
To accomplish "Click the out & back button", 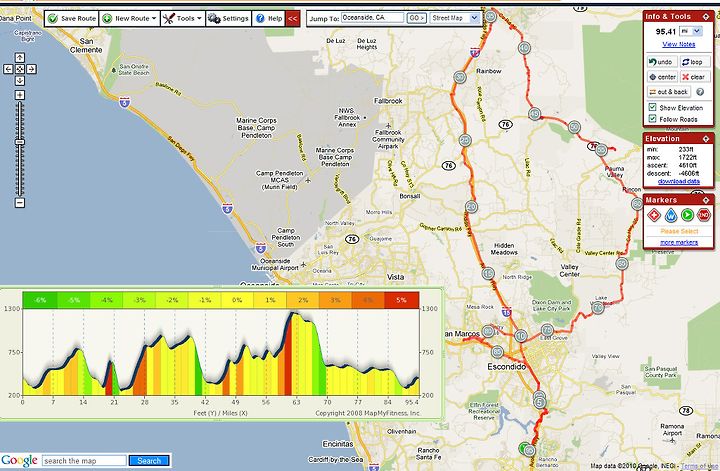I will pyautogui.click(x=669, y=92).
